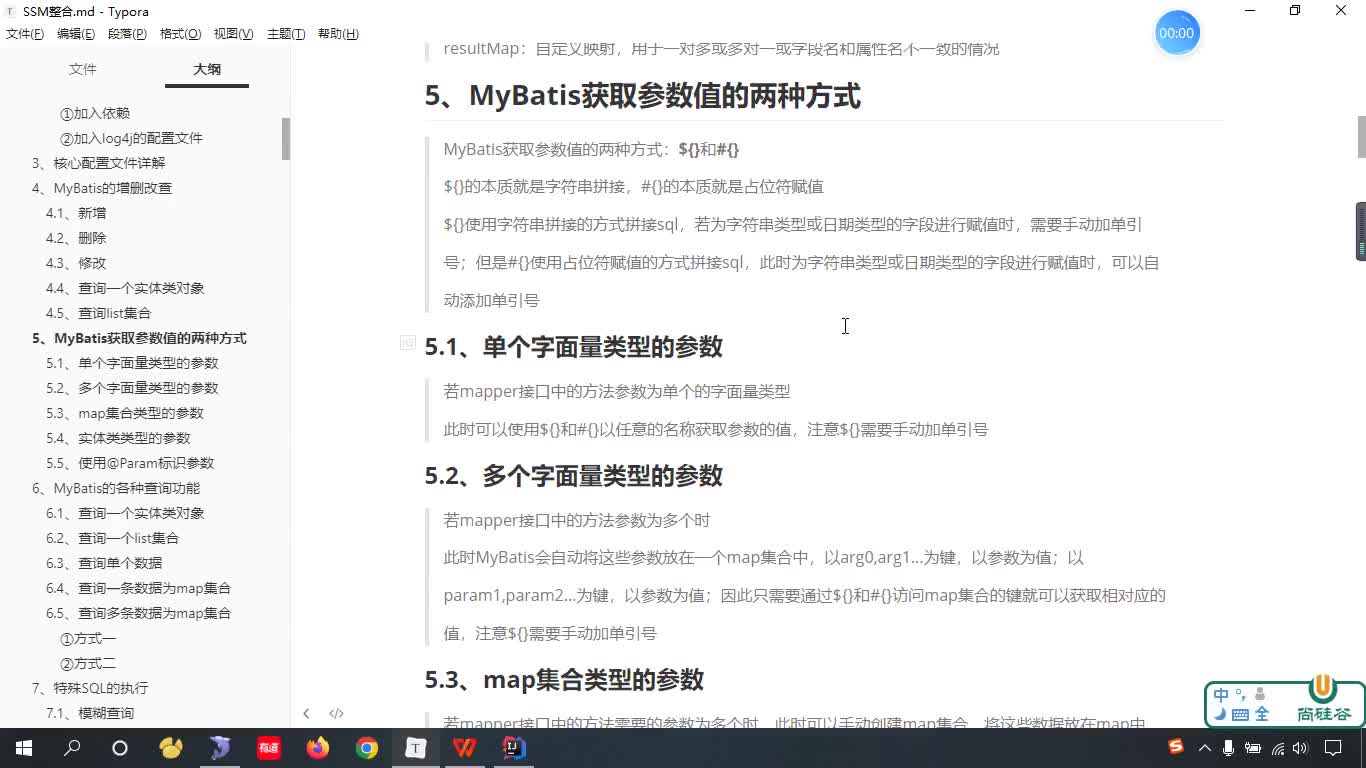The image size is (1366, 768).
Task: Select bold outline heading 5、MyBatis获取参数值的两种方式
Action: click(x=139, y=338)
